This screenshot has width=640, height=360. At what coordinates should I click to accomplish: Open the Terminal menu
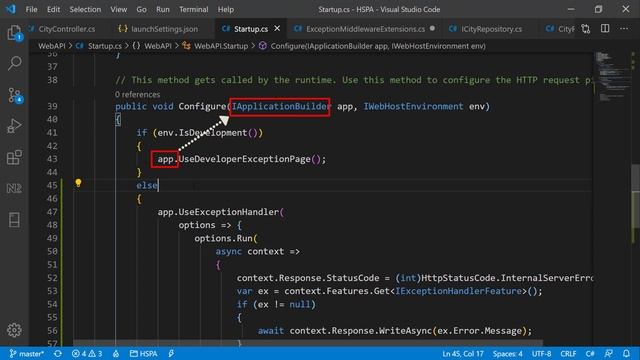(193, 9)
